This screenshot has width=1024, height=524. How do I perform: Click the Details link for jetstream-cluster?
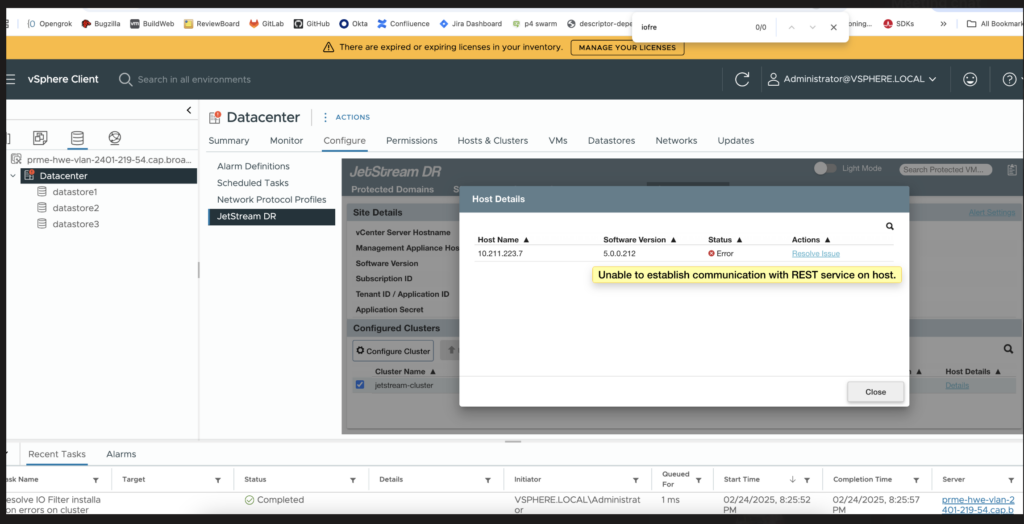pyautogui.click(x=957, y=385)
